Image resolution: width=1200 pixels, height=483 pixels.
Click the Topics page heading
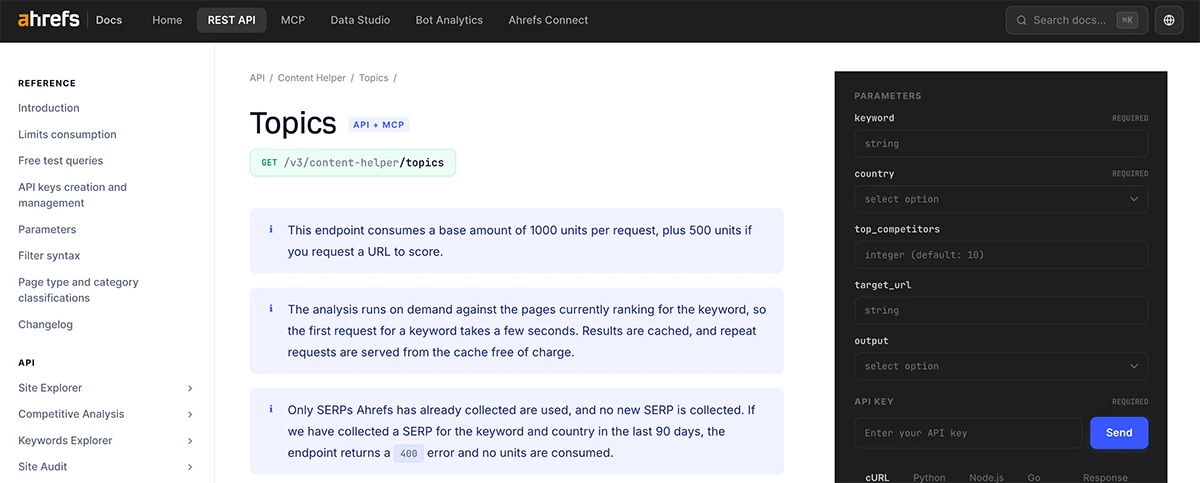point(293,123)
